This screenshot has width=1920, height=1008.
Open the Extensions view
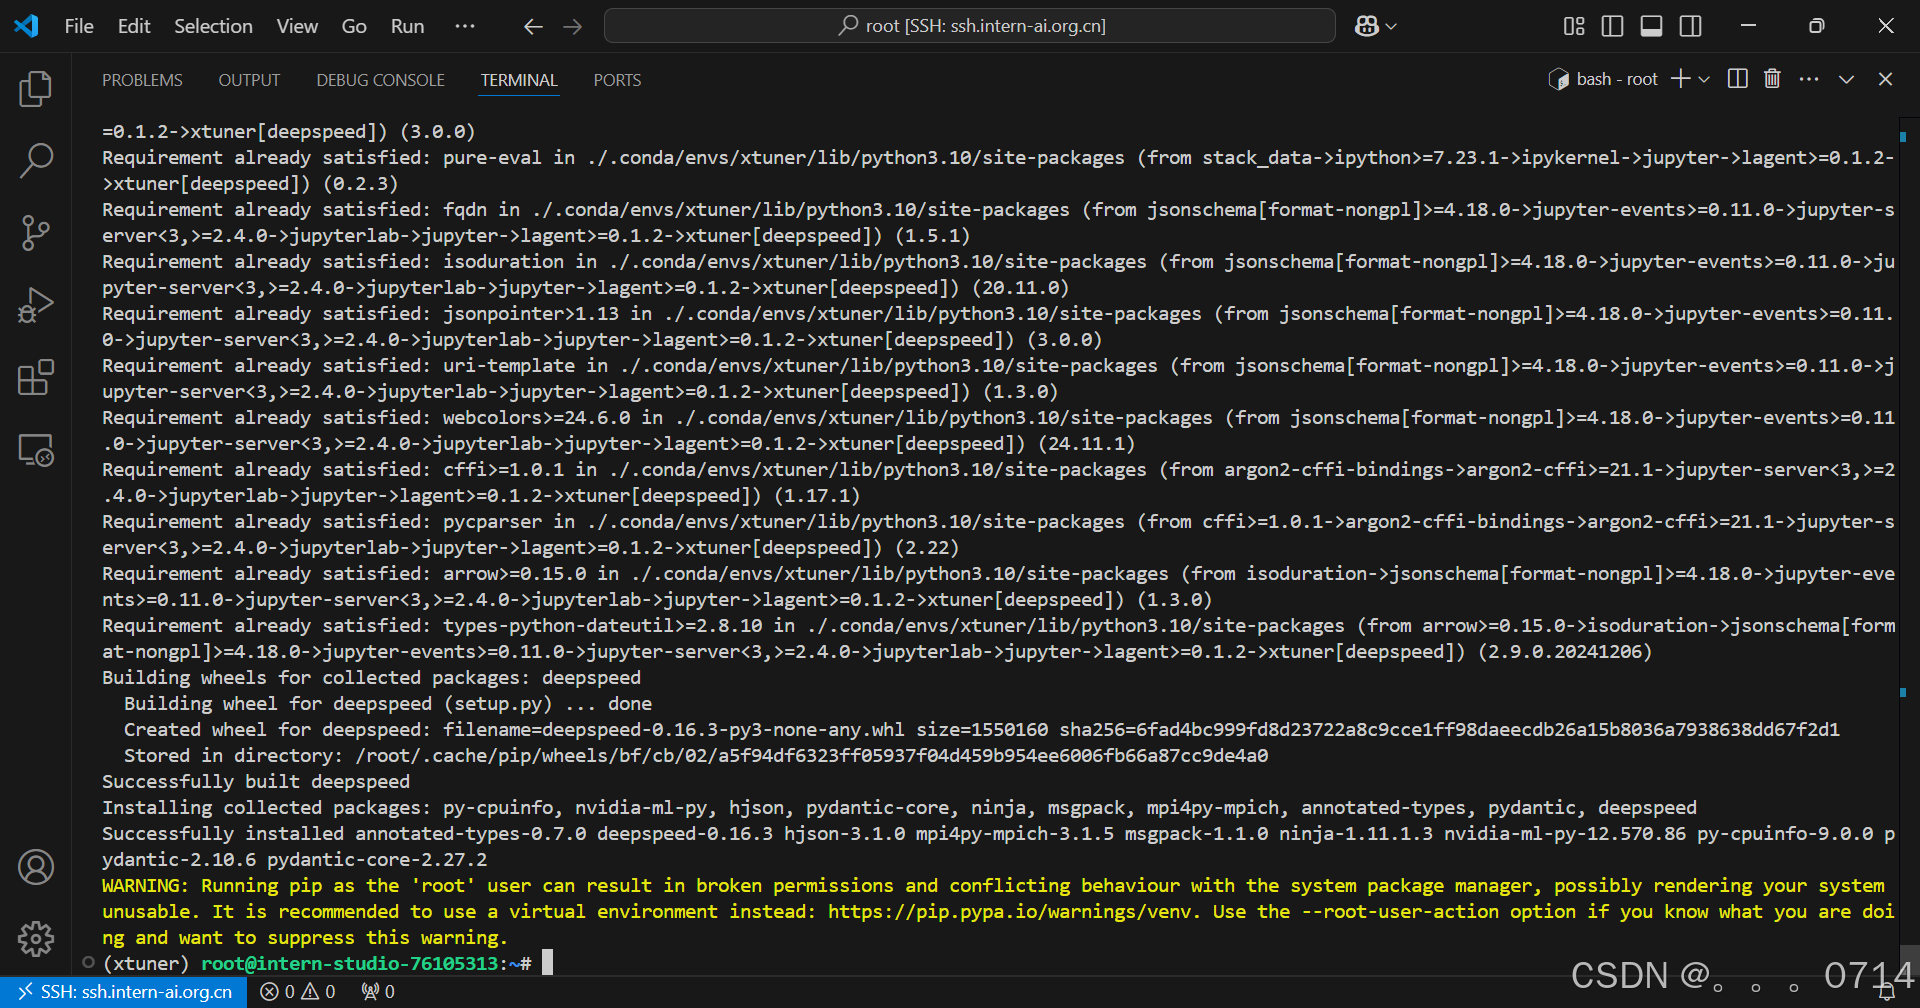[x=36, y=377]
